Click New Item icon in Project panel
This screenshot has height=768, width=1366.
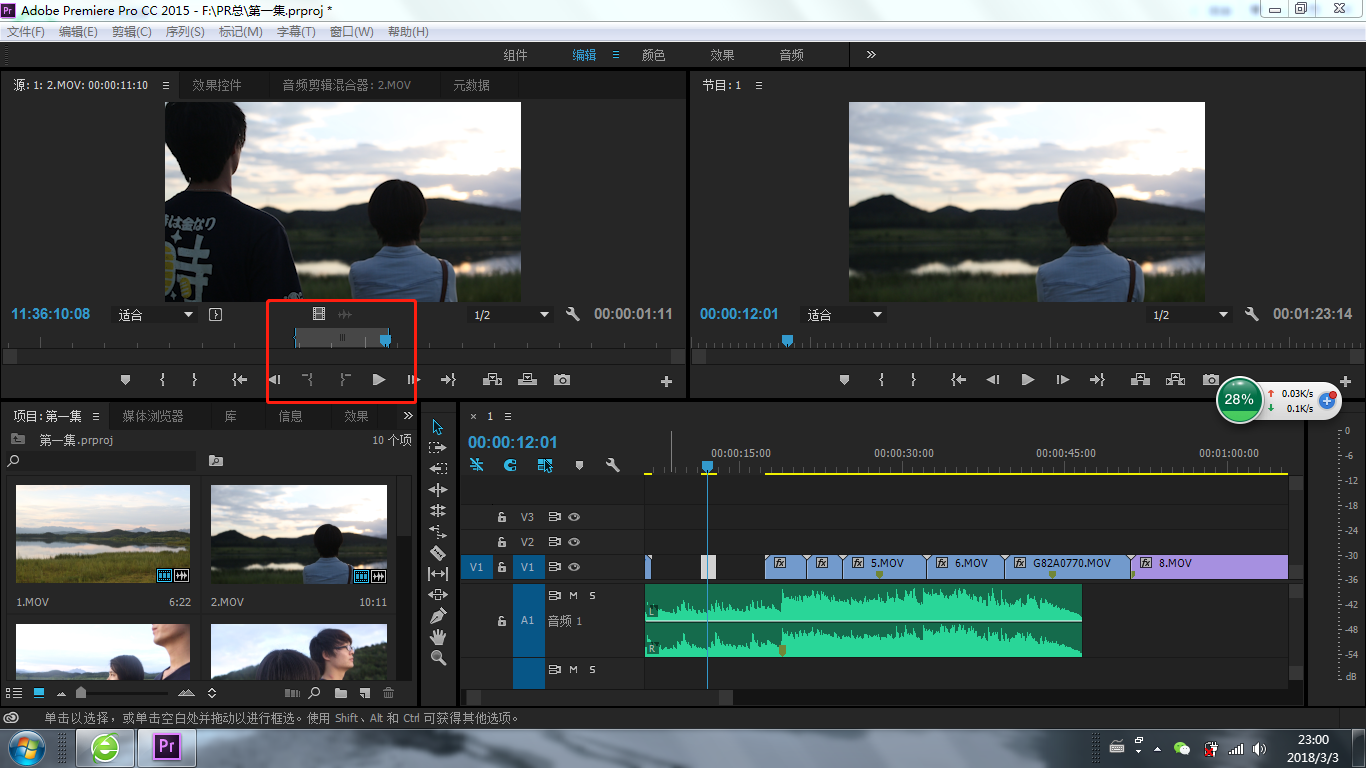(365, 693)
